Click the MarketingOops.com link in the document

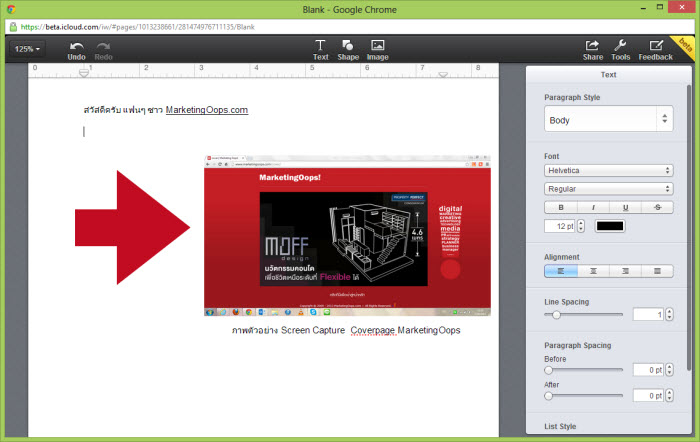207,110
